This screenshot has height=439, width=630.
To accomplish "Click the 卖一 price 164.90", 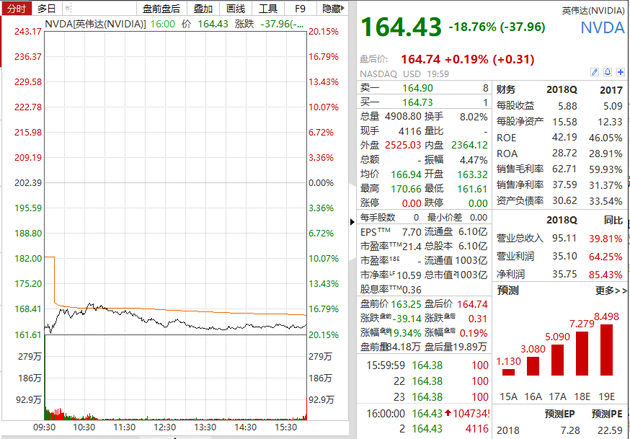I will [418, 88].
